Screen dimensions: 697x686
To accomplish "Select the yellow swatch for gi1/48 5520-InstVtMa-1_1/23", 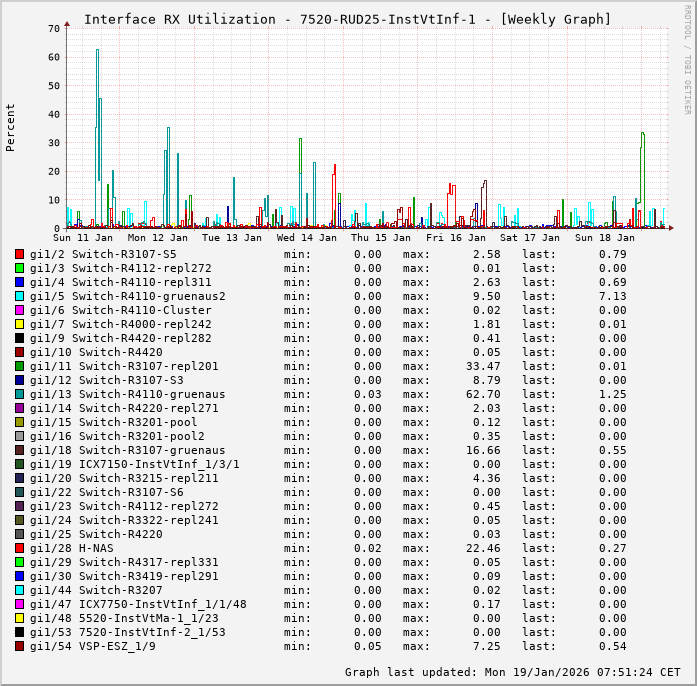I will coord(19,618).
